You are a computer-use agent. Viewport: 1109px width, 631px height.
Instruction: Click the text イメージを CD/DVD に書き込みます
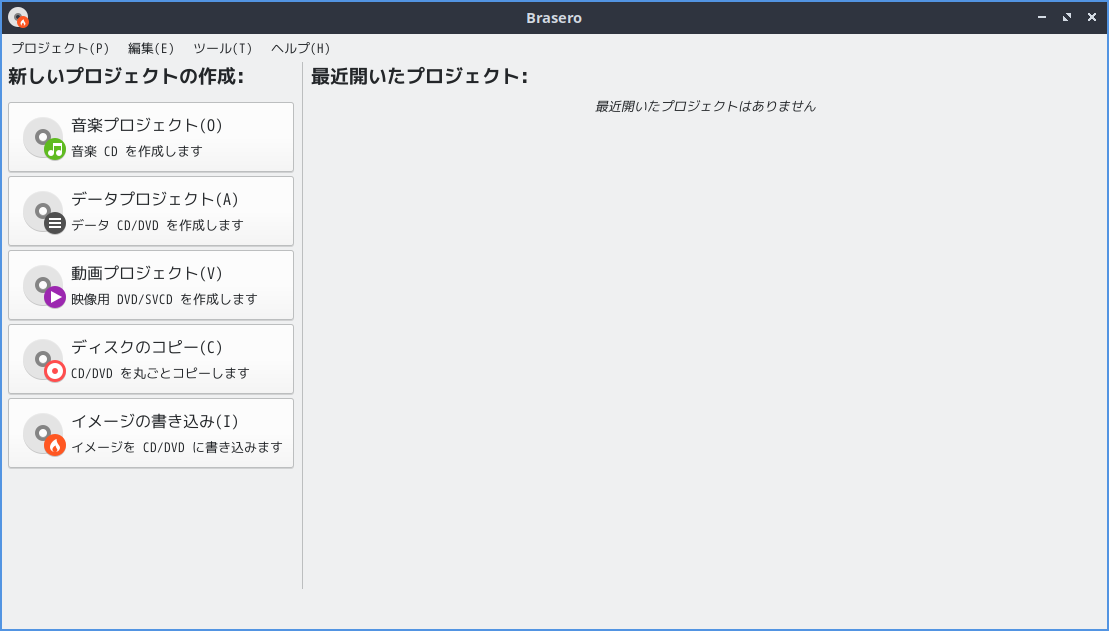click(177, 448)
